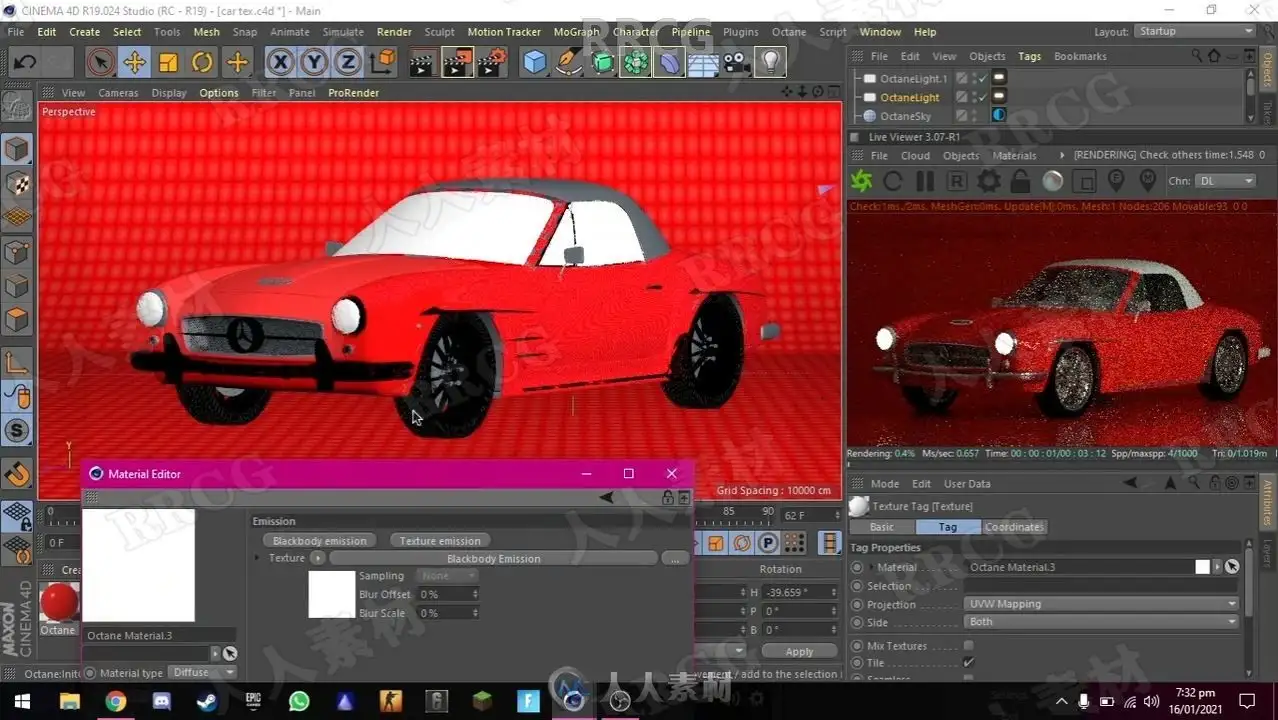Switch to the Coordinates tab

pyautogui.click(x=1013, y=527)
